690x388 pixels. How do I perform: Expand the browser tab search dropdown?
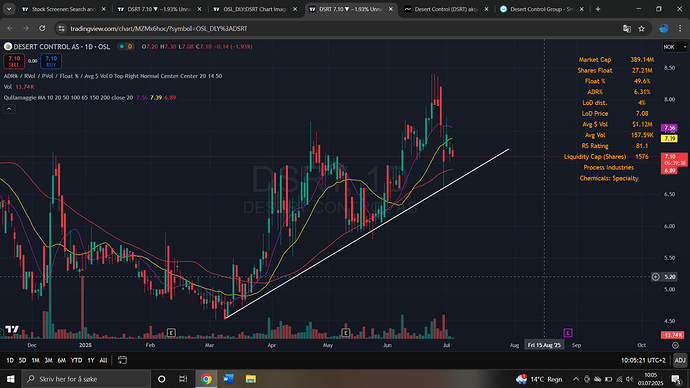9,9
